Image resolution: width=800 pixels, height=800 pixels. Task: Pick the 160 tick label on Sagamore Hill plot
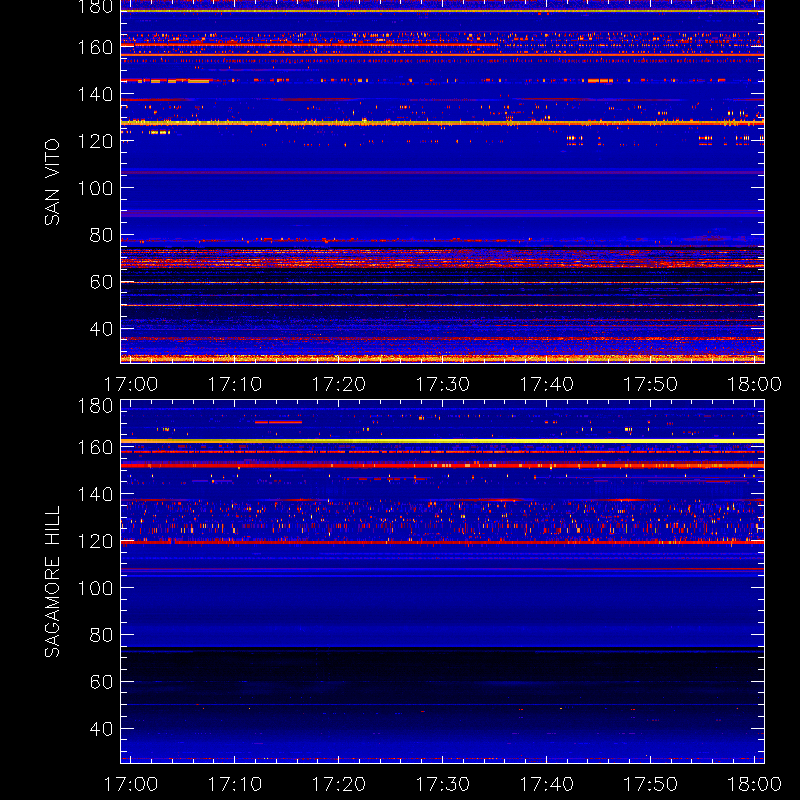coord(95,447)
